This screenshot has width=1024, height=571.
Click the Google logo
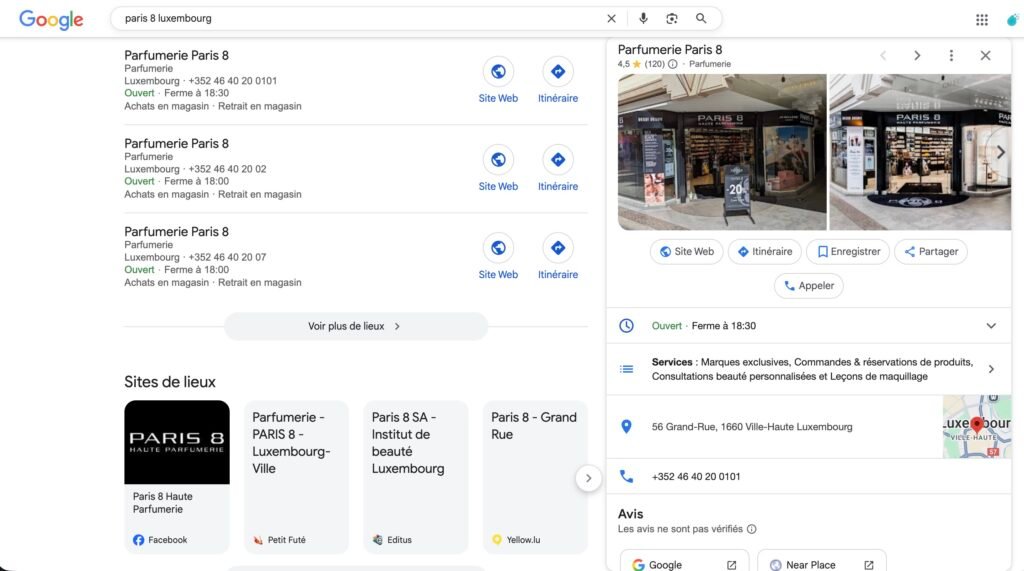click(x=51, y=19)
